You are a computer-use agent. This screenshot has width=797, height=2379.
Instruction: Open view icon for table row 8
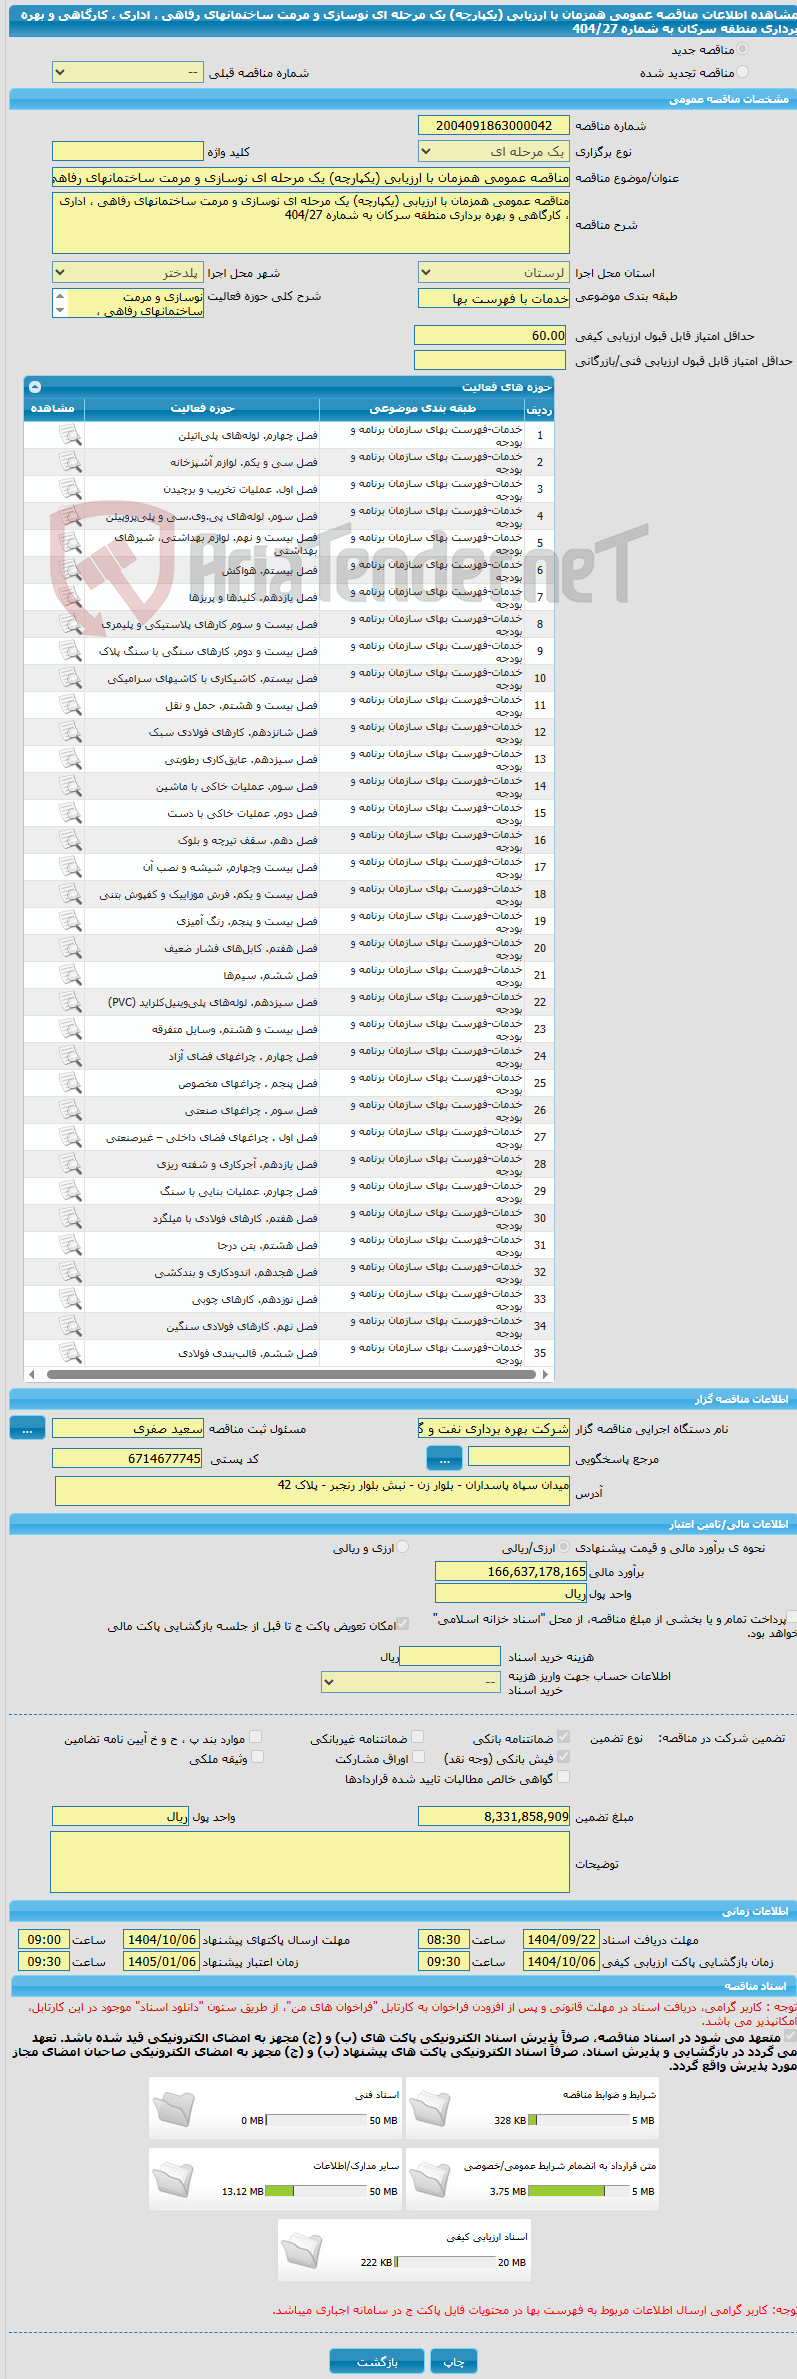coord(70,624)
